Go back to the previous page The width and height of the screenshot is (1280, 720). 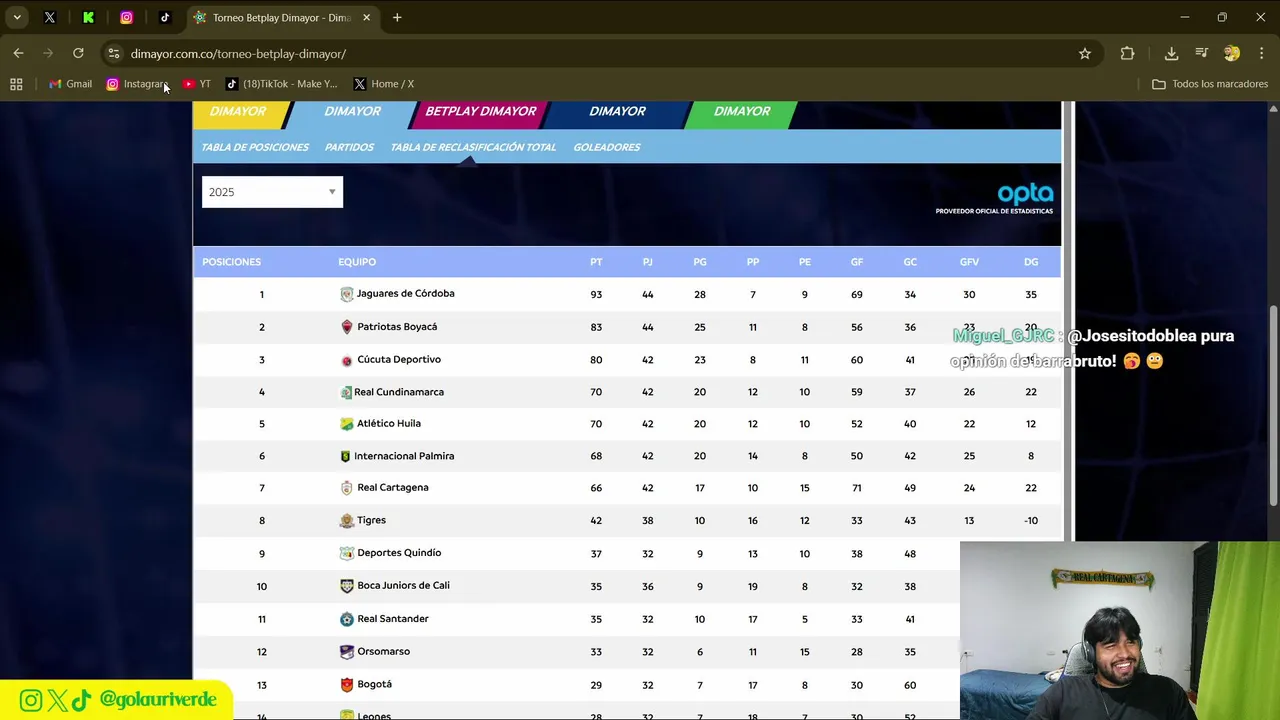tap(18, 53)
